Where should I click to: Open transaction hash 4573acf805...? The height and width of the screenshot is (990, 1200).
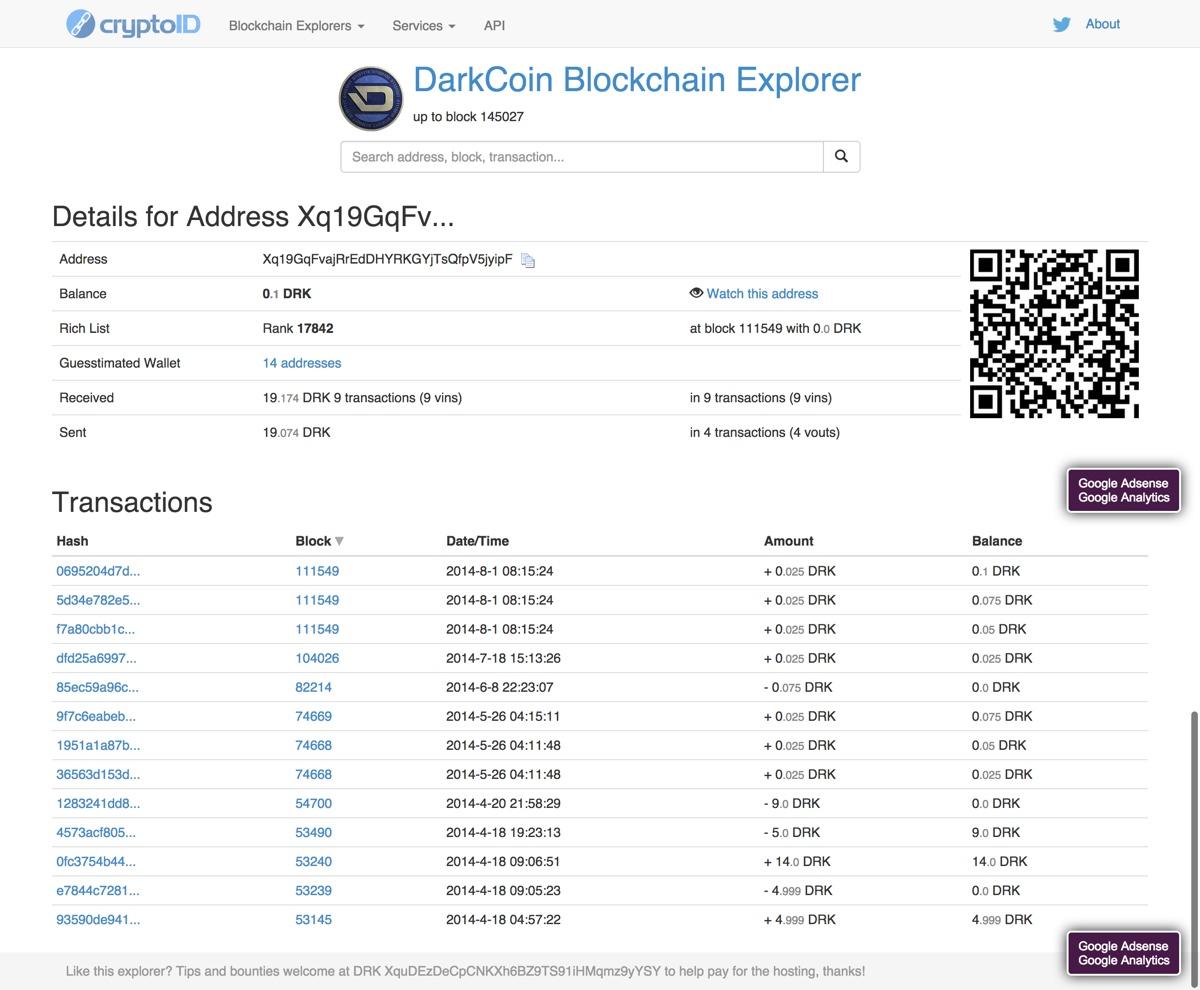tap(96, 832)
